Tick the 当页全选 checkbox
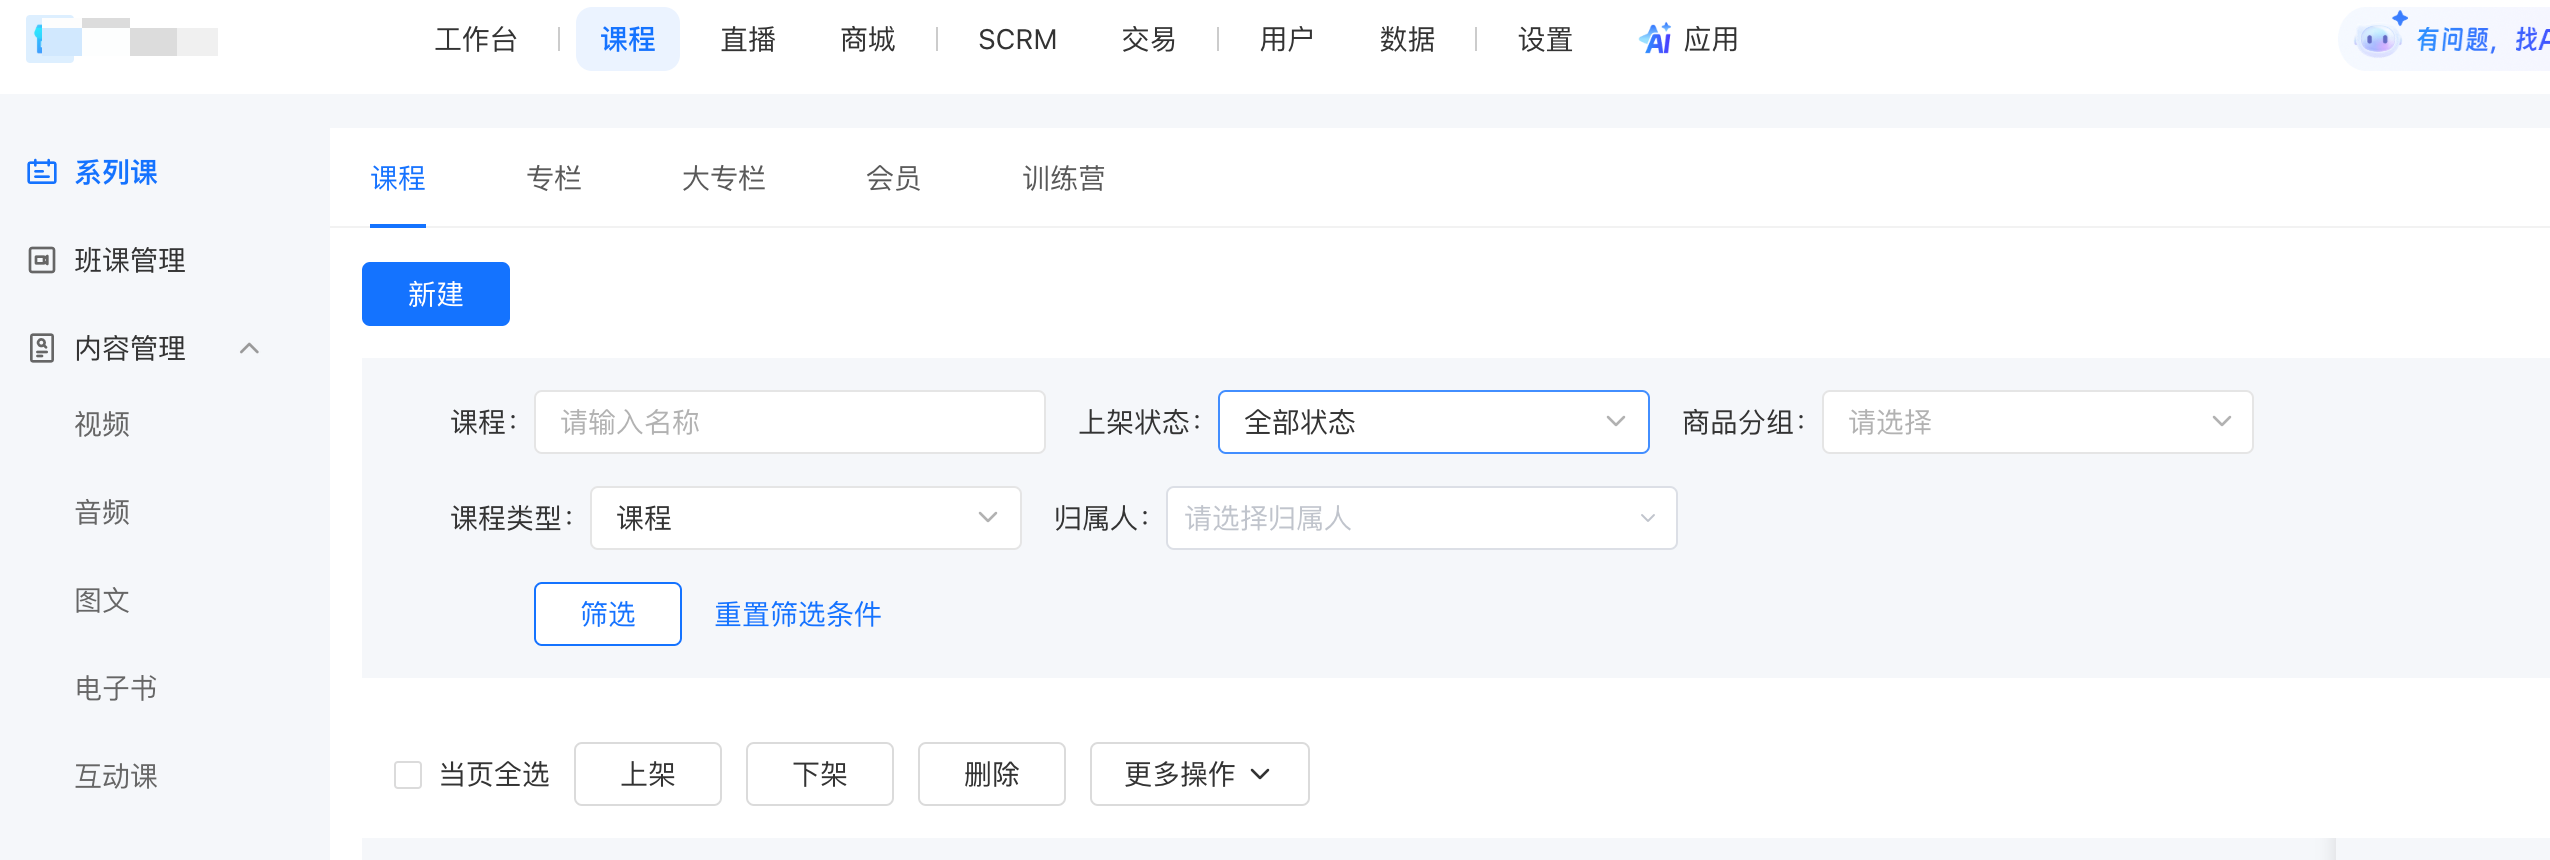This screenshot has height=860, width=2550. [x=408, y=775]
